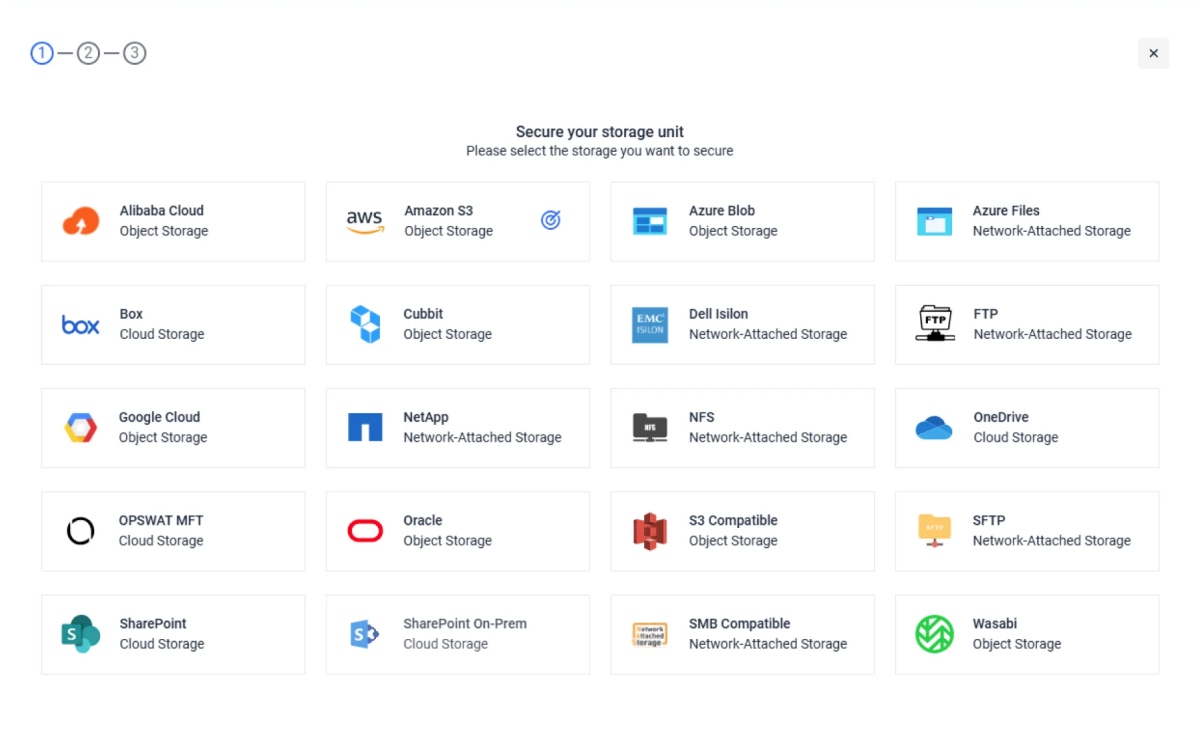
Task: Click the AWS logo for Amazon S3
Action: pos(365,221)
